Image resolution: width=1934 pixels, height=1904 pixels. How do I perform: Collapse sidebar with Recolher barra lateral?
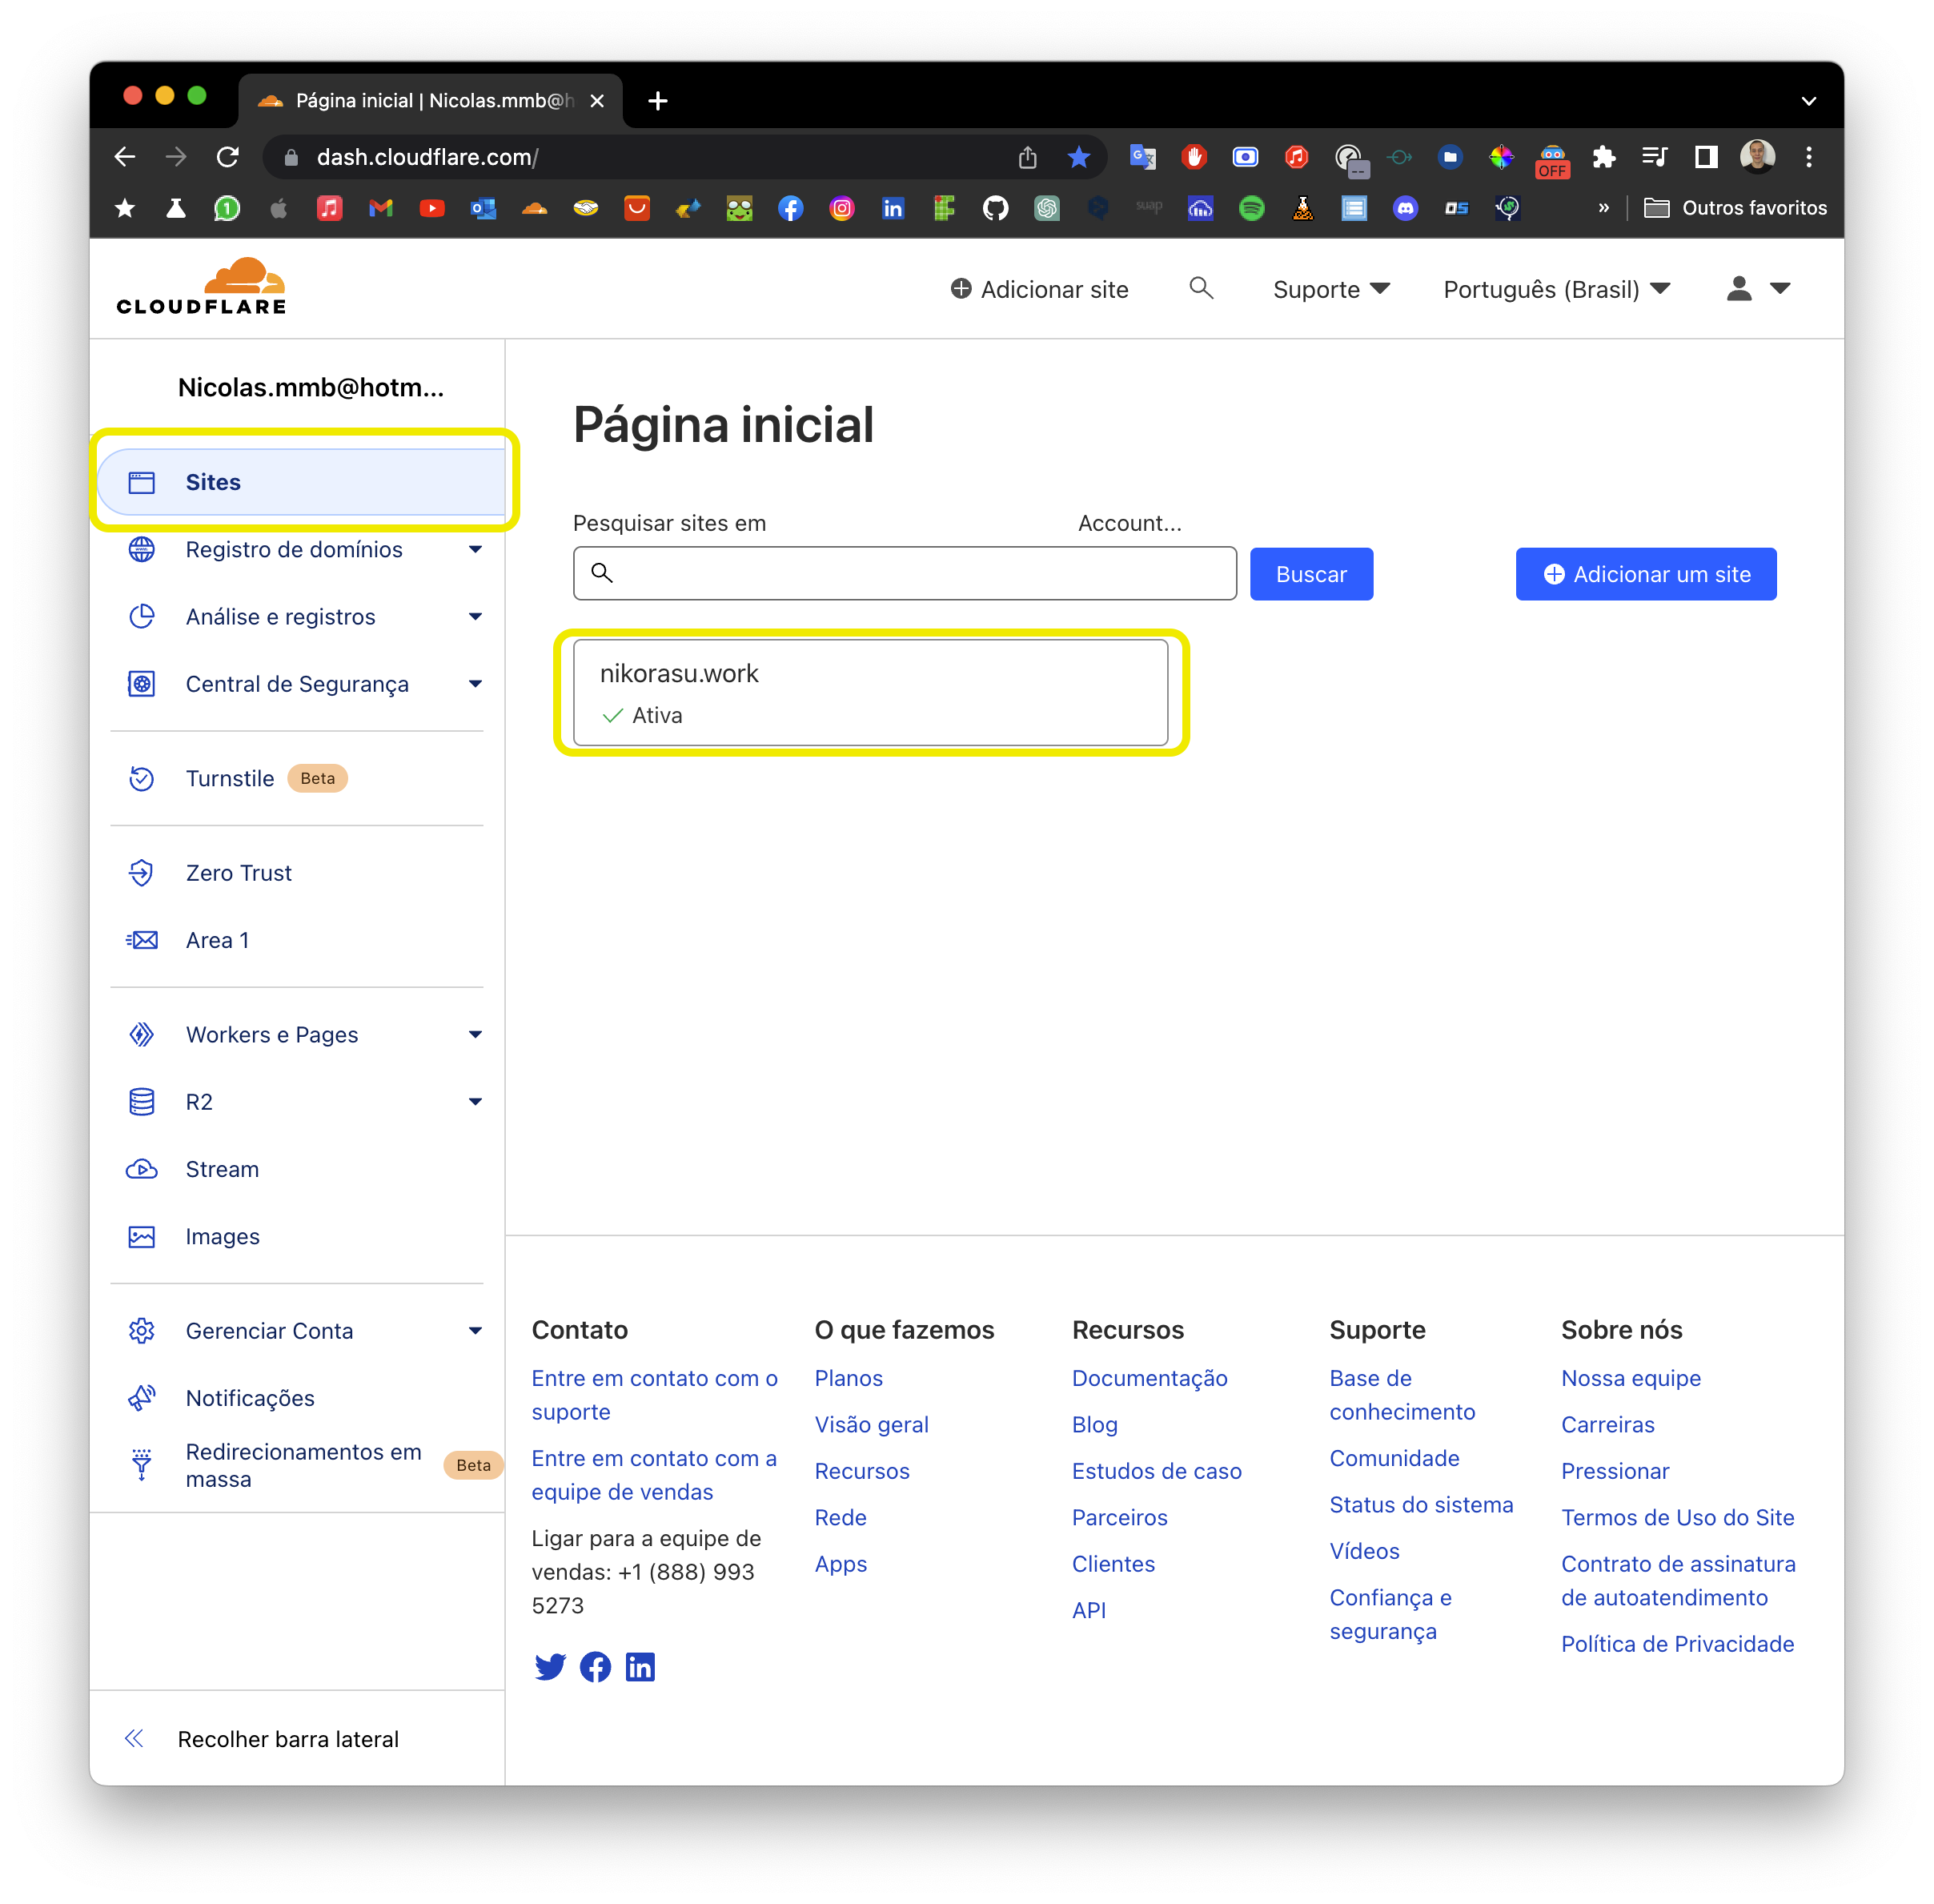(x=262, y=1739)
